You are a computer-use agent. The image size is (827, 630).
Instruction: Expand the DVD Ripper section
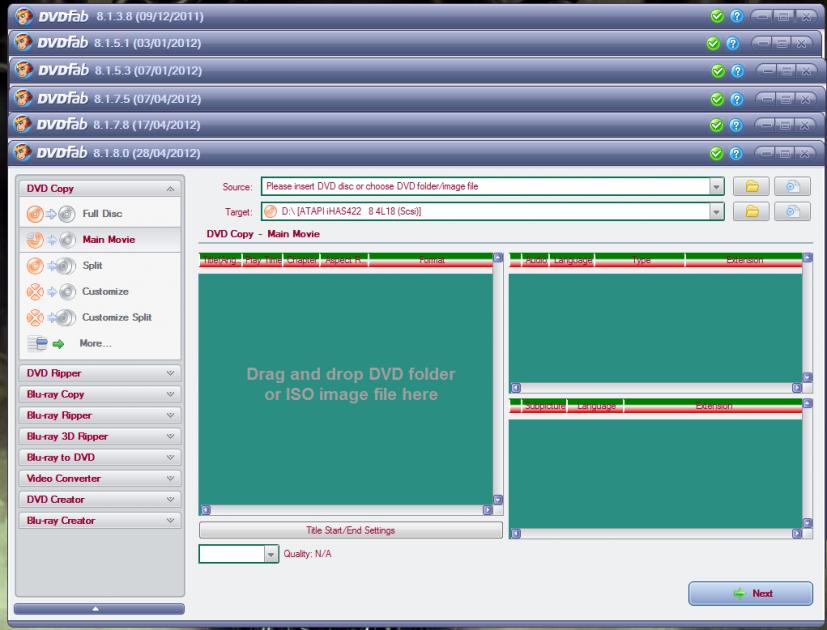point(100,373)
